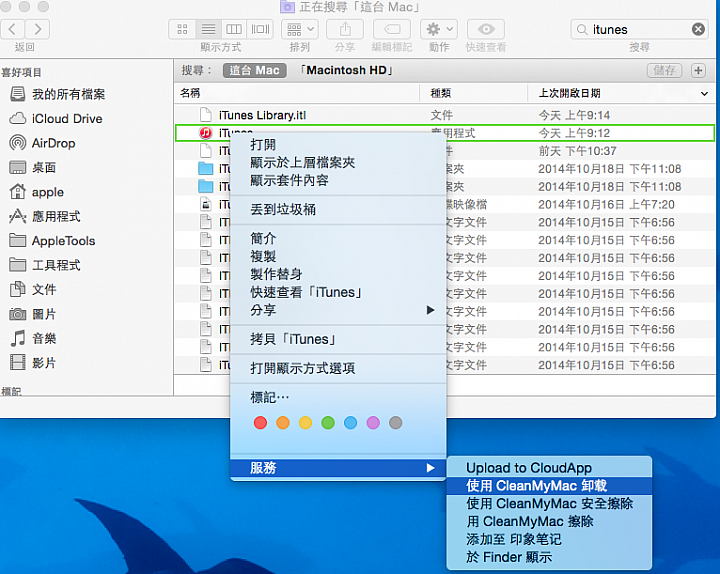Open 圖片 in the sidebar

click(x=33, y=314)
